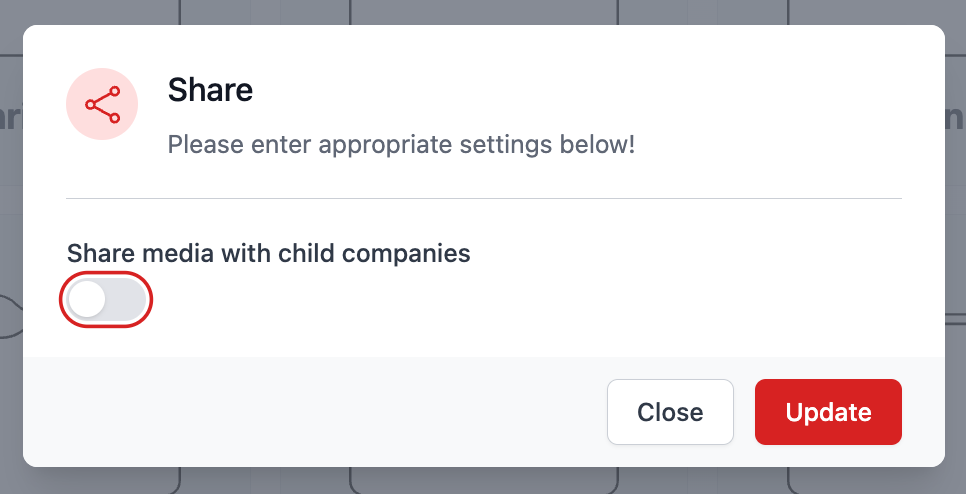Click the 'Please enter appropriate settings' text
The height and width of the screenshot is (494, 966).
(x=401, y=145)
